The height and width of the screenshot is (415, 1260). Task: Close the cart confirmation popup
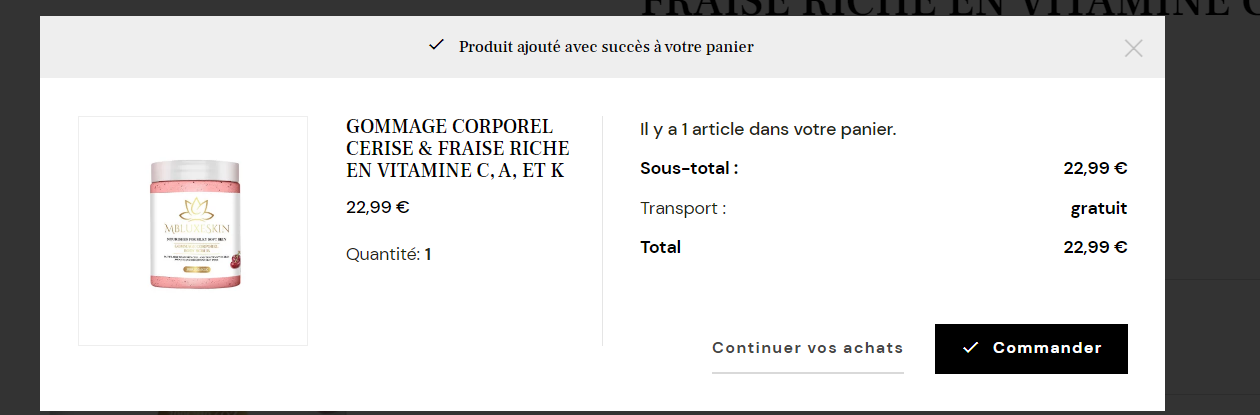(x=1133, y=48)
